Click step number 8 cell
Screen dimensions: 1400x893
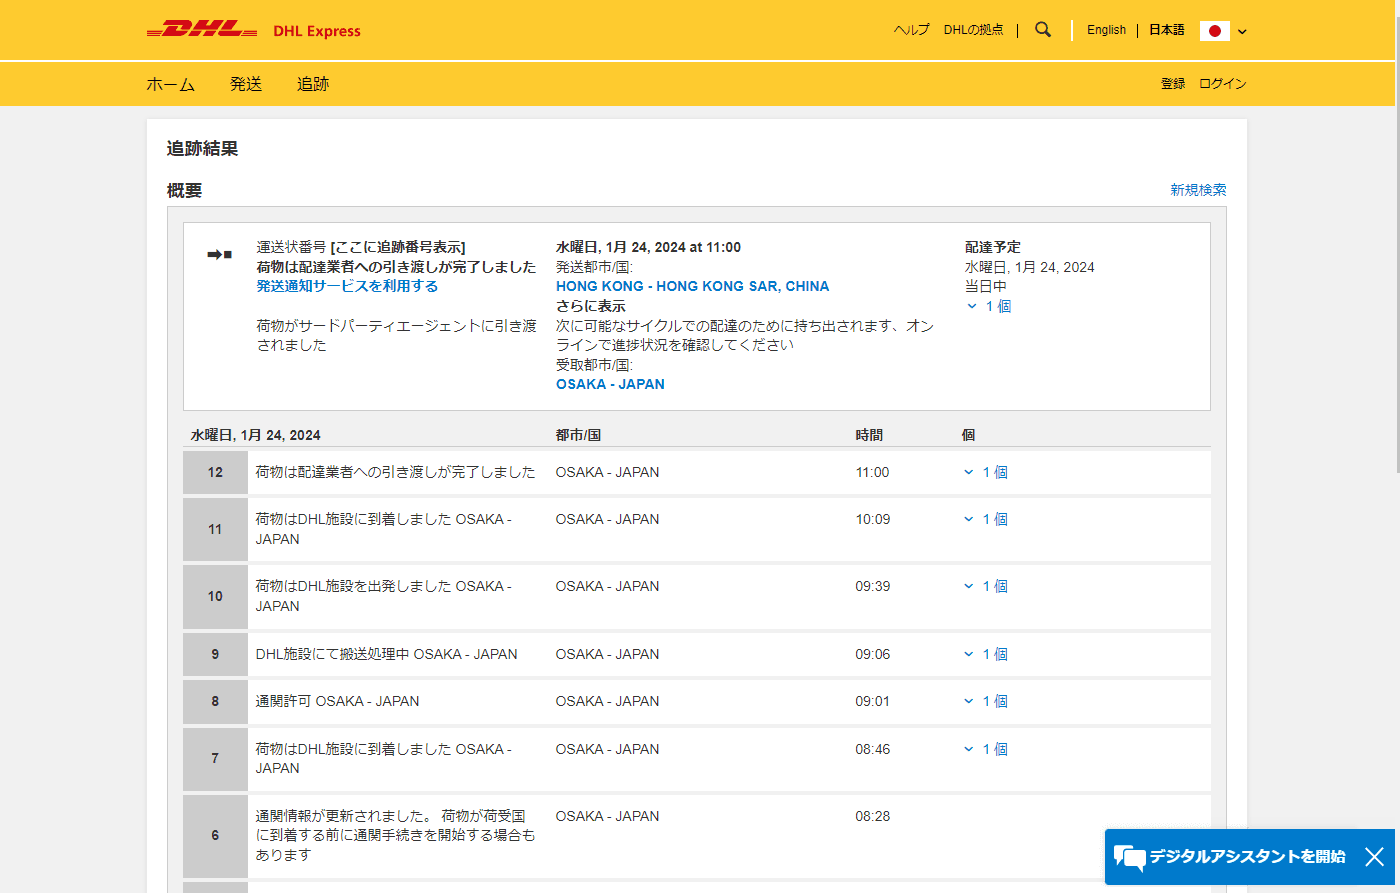coord(215,701)
